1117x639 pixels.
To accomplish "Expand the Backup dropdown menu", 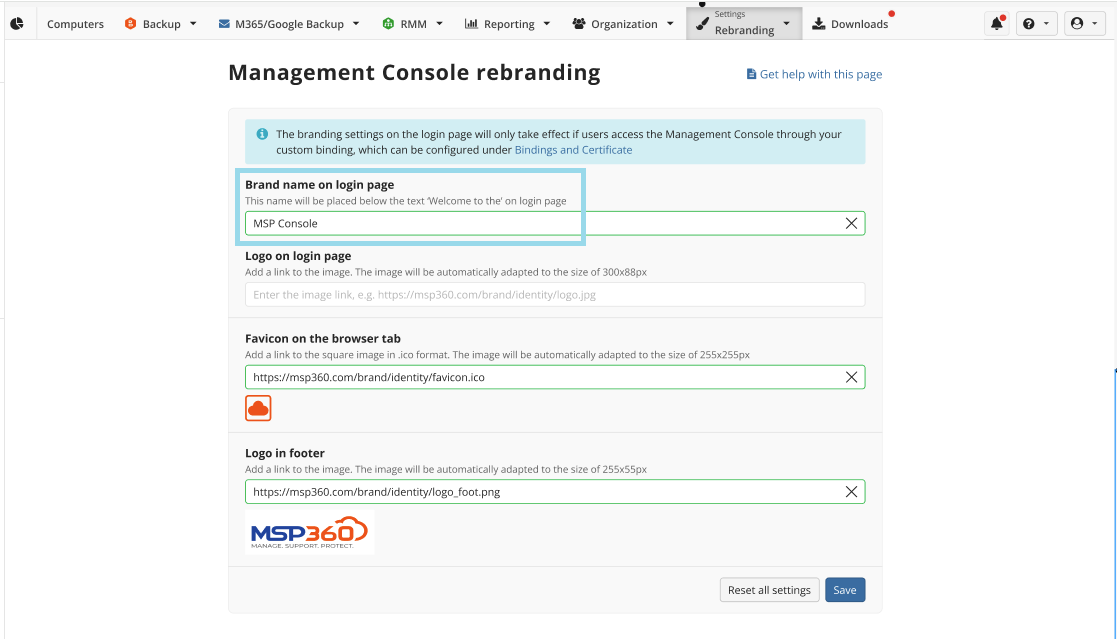I will click(160, 24).
